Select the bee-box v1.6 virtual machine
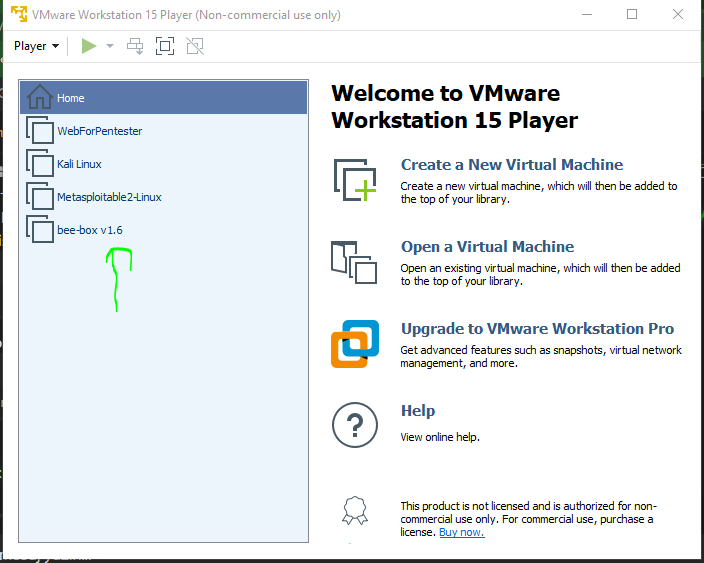Screen dimensions: 704x563 point(89,230)
